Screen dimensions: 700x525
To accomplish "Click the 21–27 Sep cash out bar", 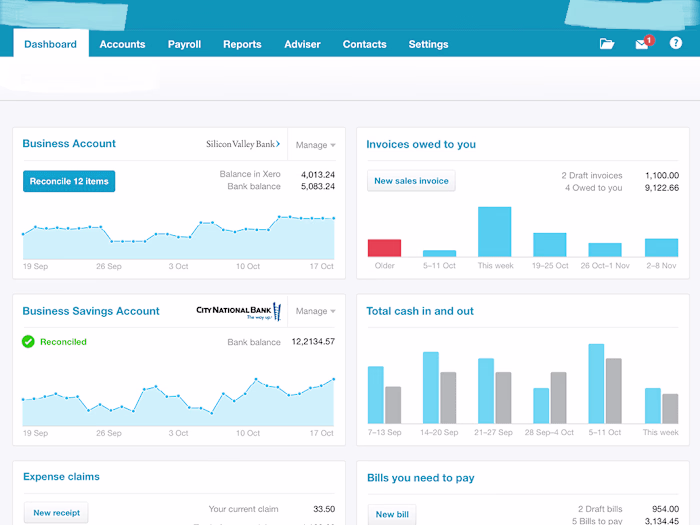I will point(503,398).
